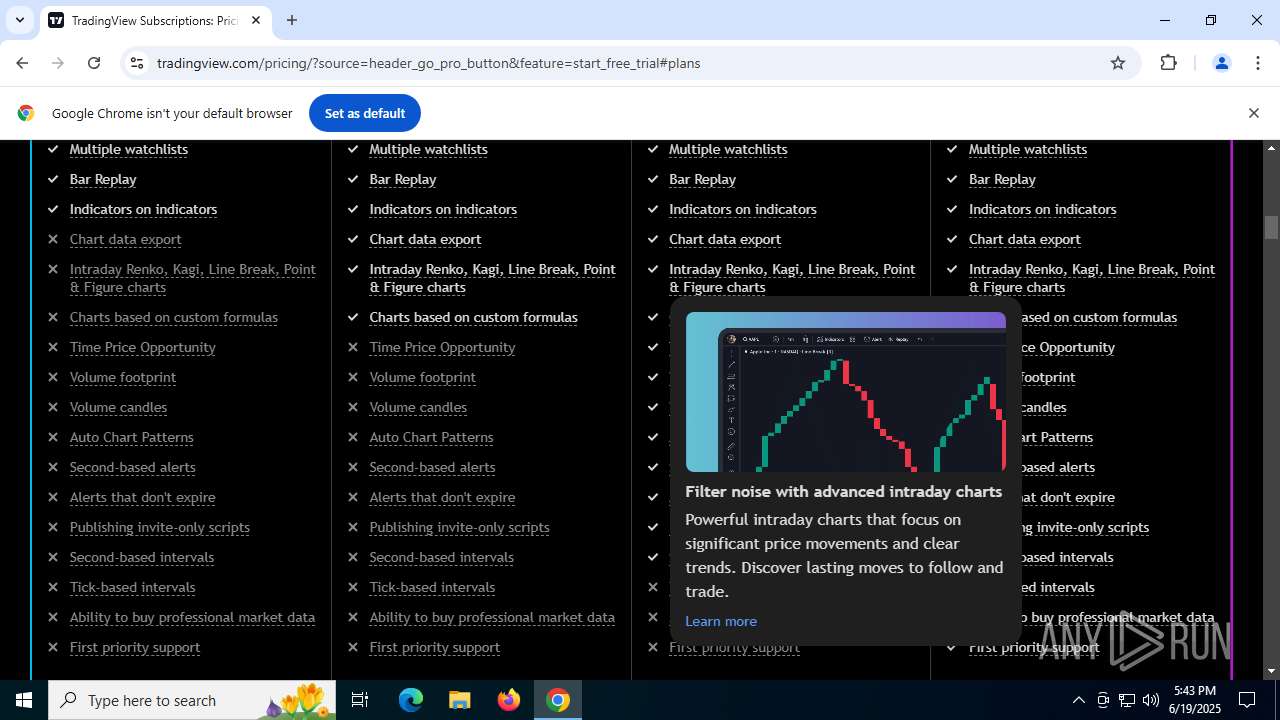Click Publishing invite-only scripts, first column
The width and height of the screenshot is (1280, 720).
point(159,527)
